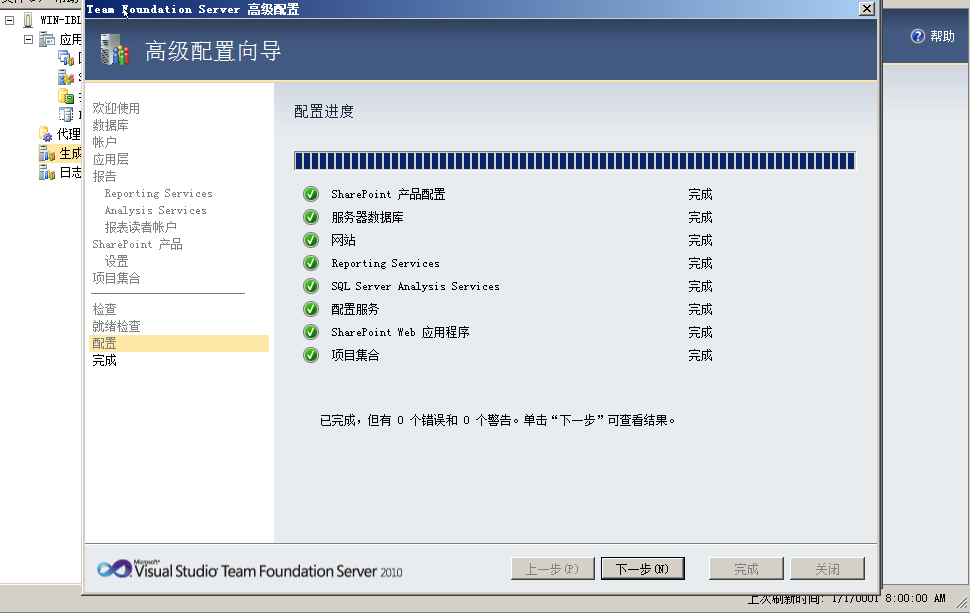Click the wizard server icon in header

click(x=114, y=50)
